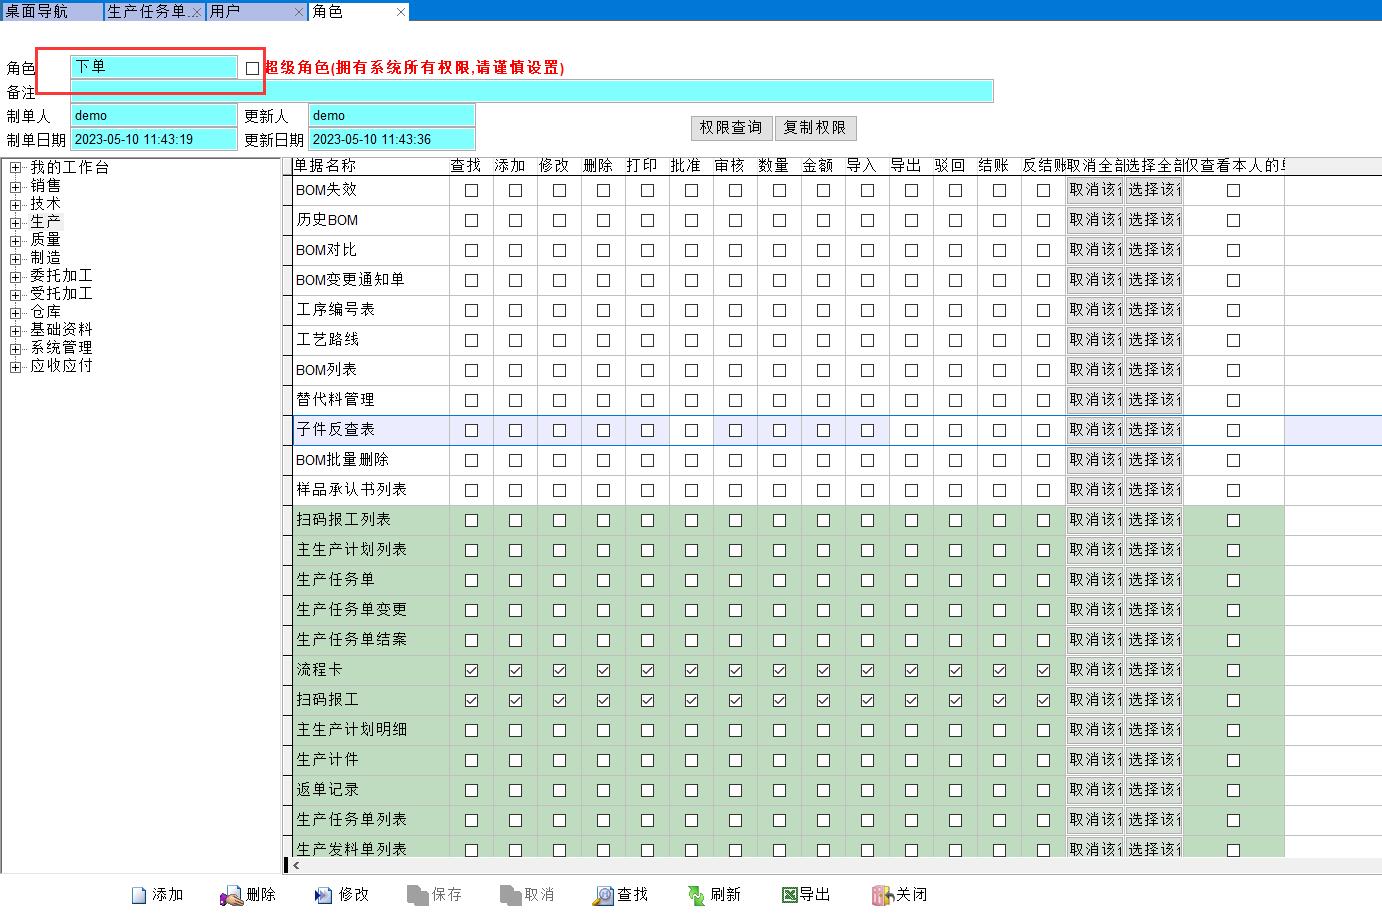Click the 修改 (Modify) toolbar icon

[324, 895]
